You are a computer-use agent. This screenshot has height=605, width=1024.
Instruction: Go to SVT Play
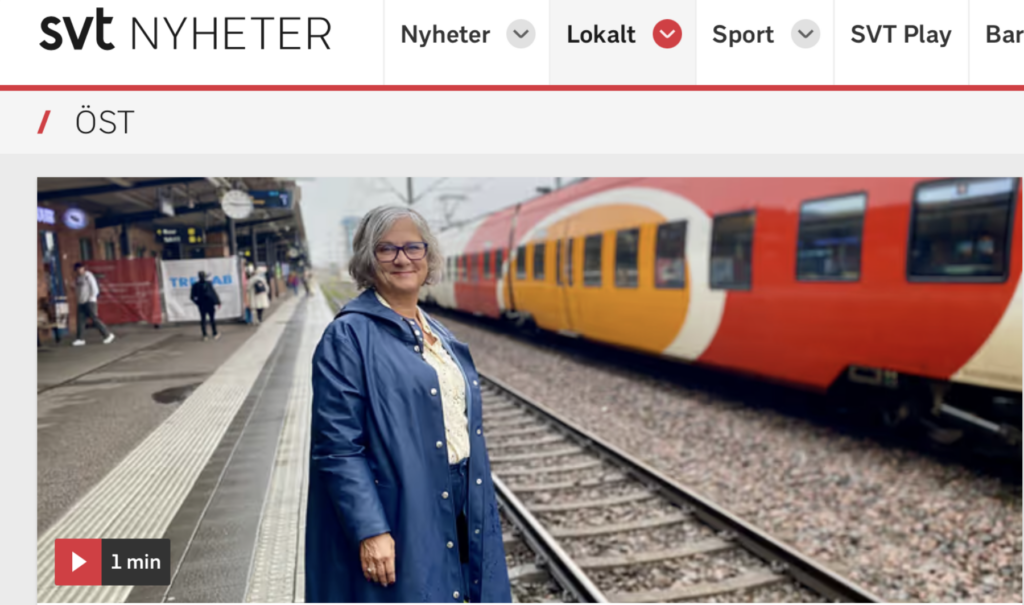tap(901, 34)
